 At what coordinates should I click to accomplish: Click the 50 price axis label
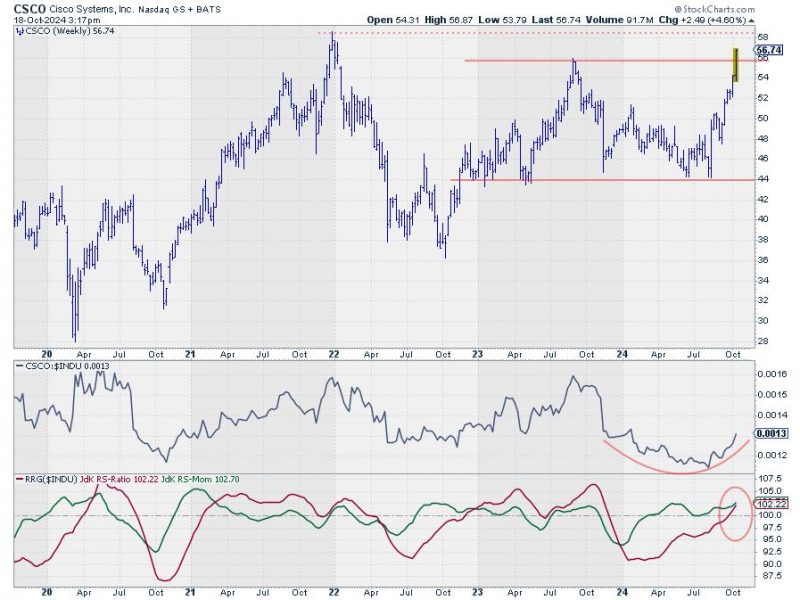tap(763, 118)
